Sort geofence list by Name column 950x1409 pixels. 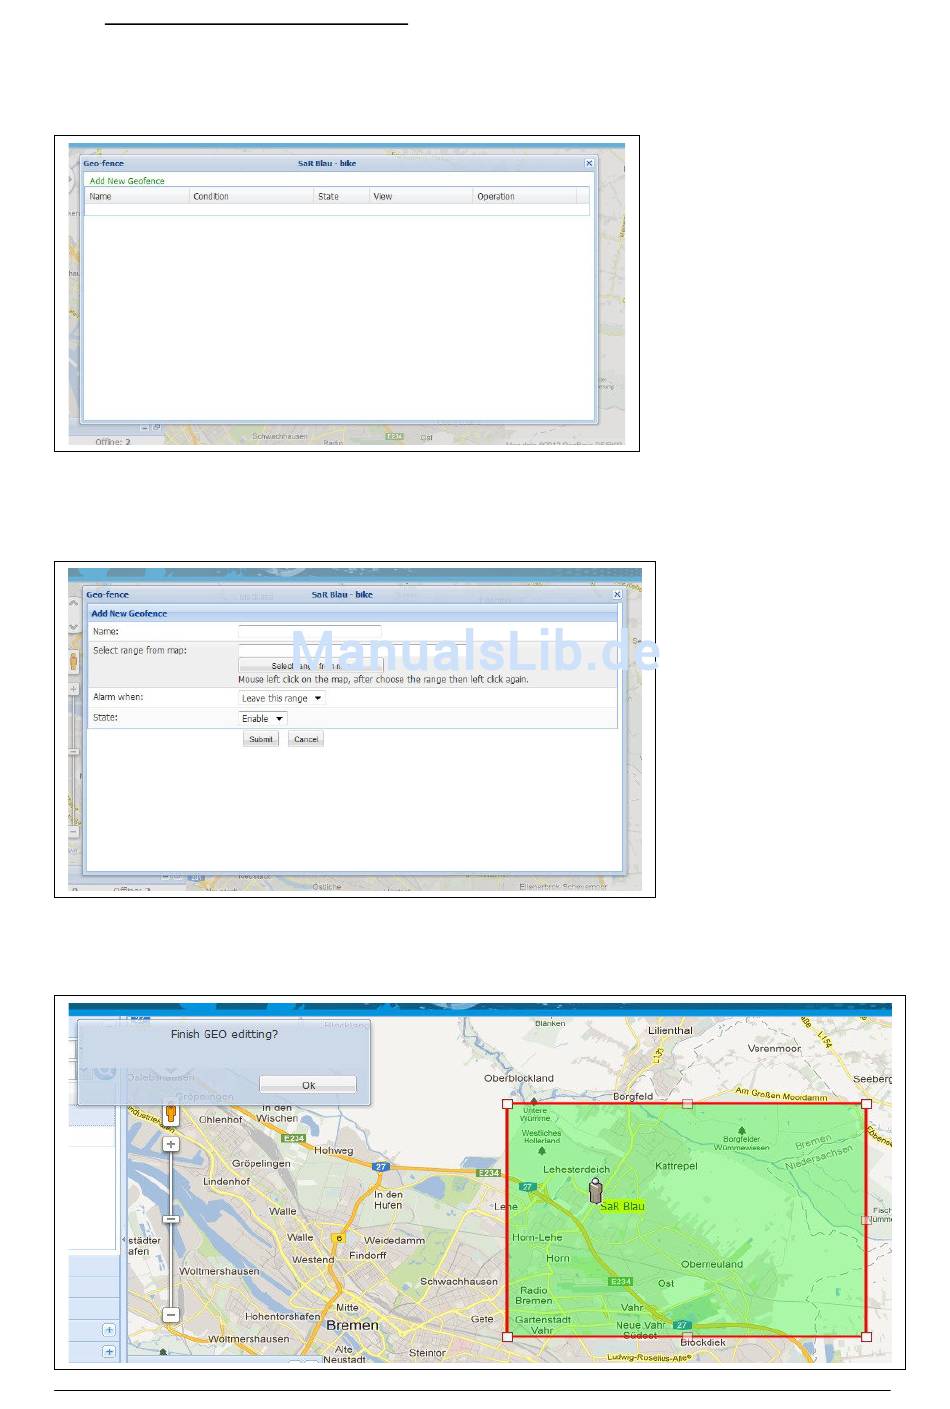click(x=137, y=196)
